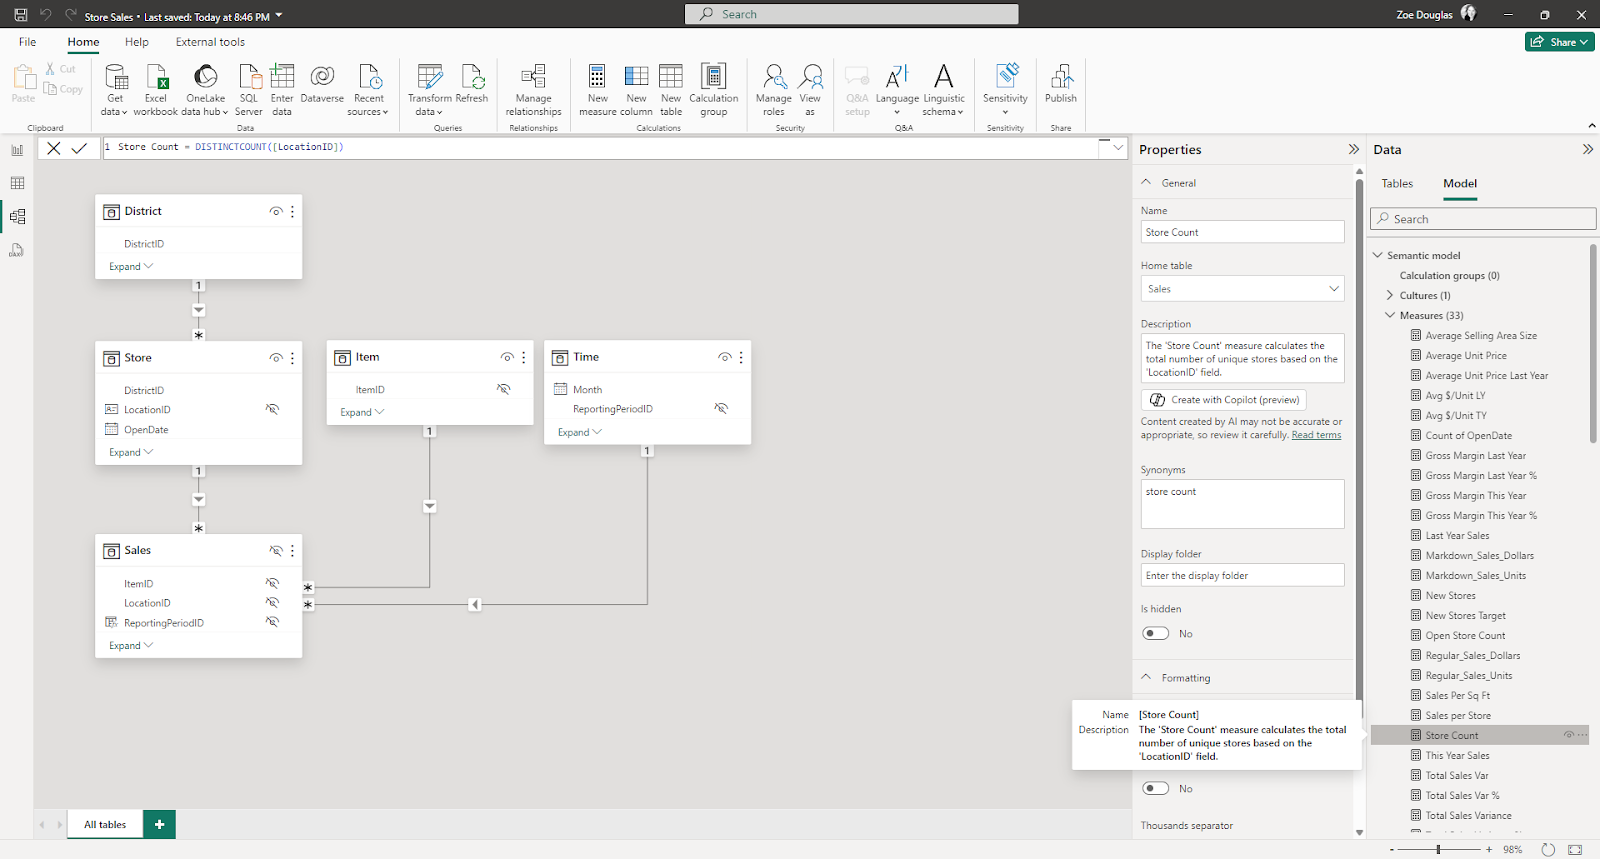Connect to SQL Server source
This screenshot has height=859, width=1600.
pos(249,90)
